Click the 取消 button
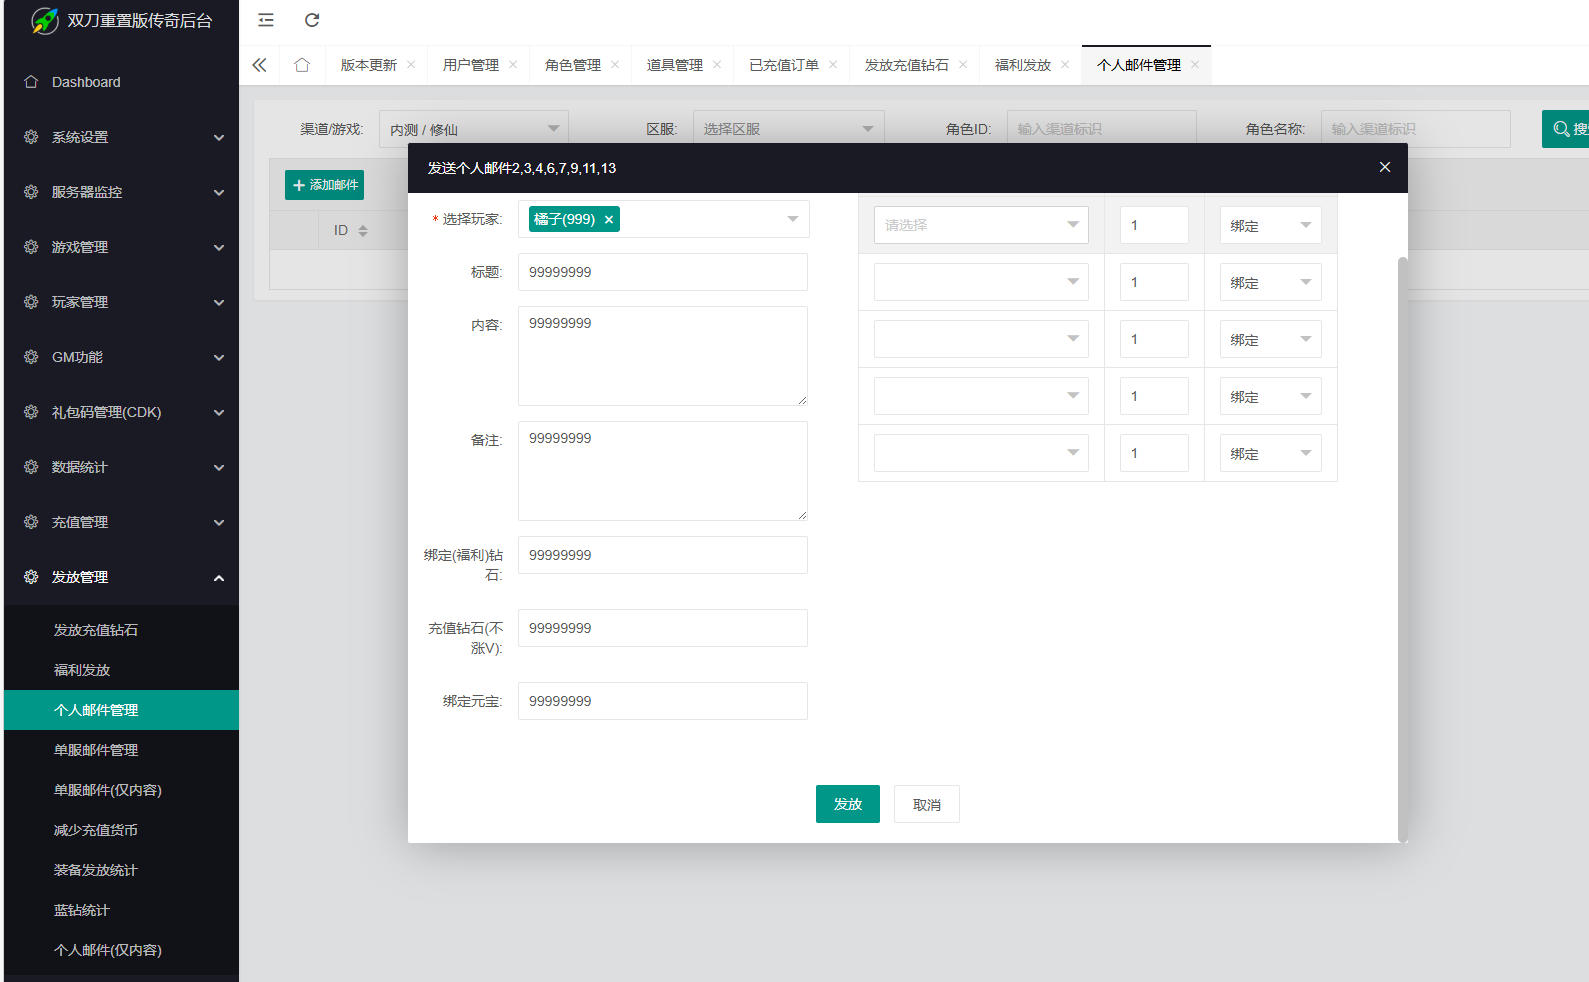Screen dimensions: 1589x982 926,804
